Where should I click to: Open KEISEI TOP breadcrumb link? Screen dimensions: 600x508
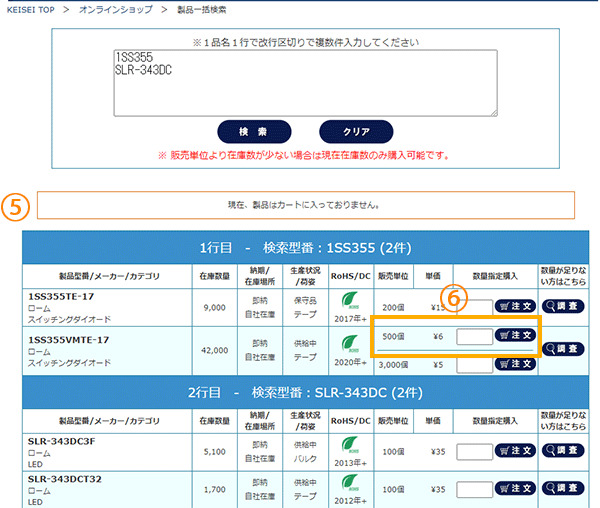click(31, 10)
